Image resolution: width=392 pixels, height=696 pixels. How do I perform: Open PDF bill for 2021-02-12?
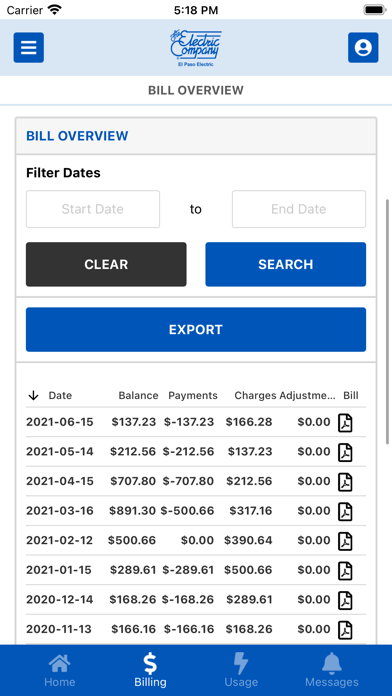point(345,541)
